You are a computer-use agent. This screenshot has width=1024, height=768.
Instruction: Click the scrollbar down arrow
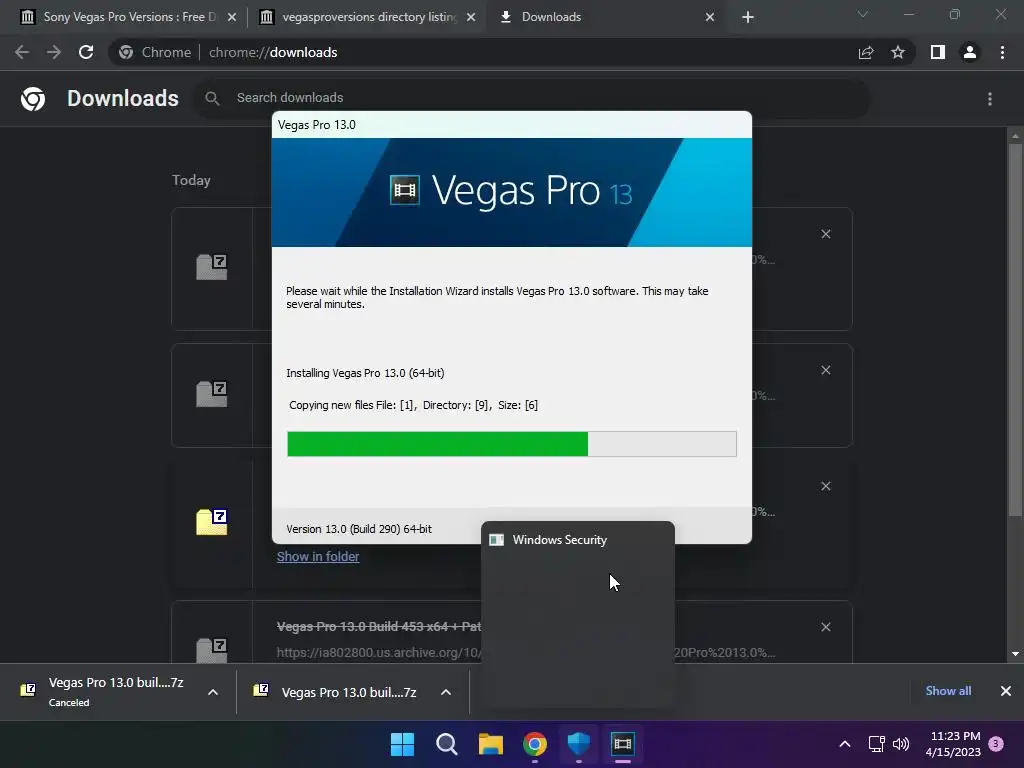(1015, 654)
